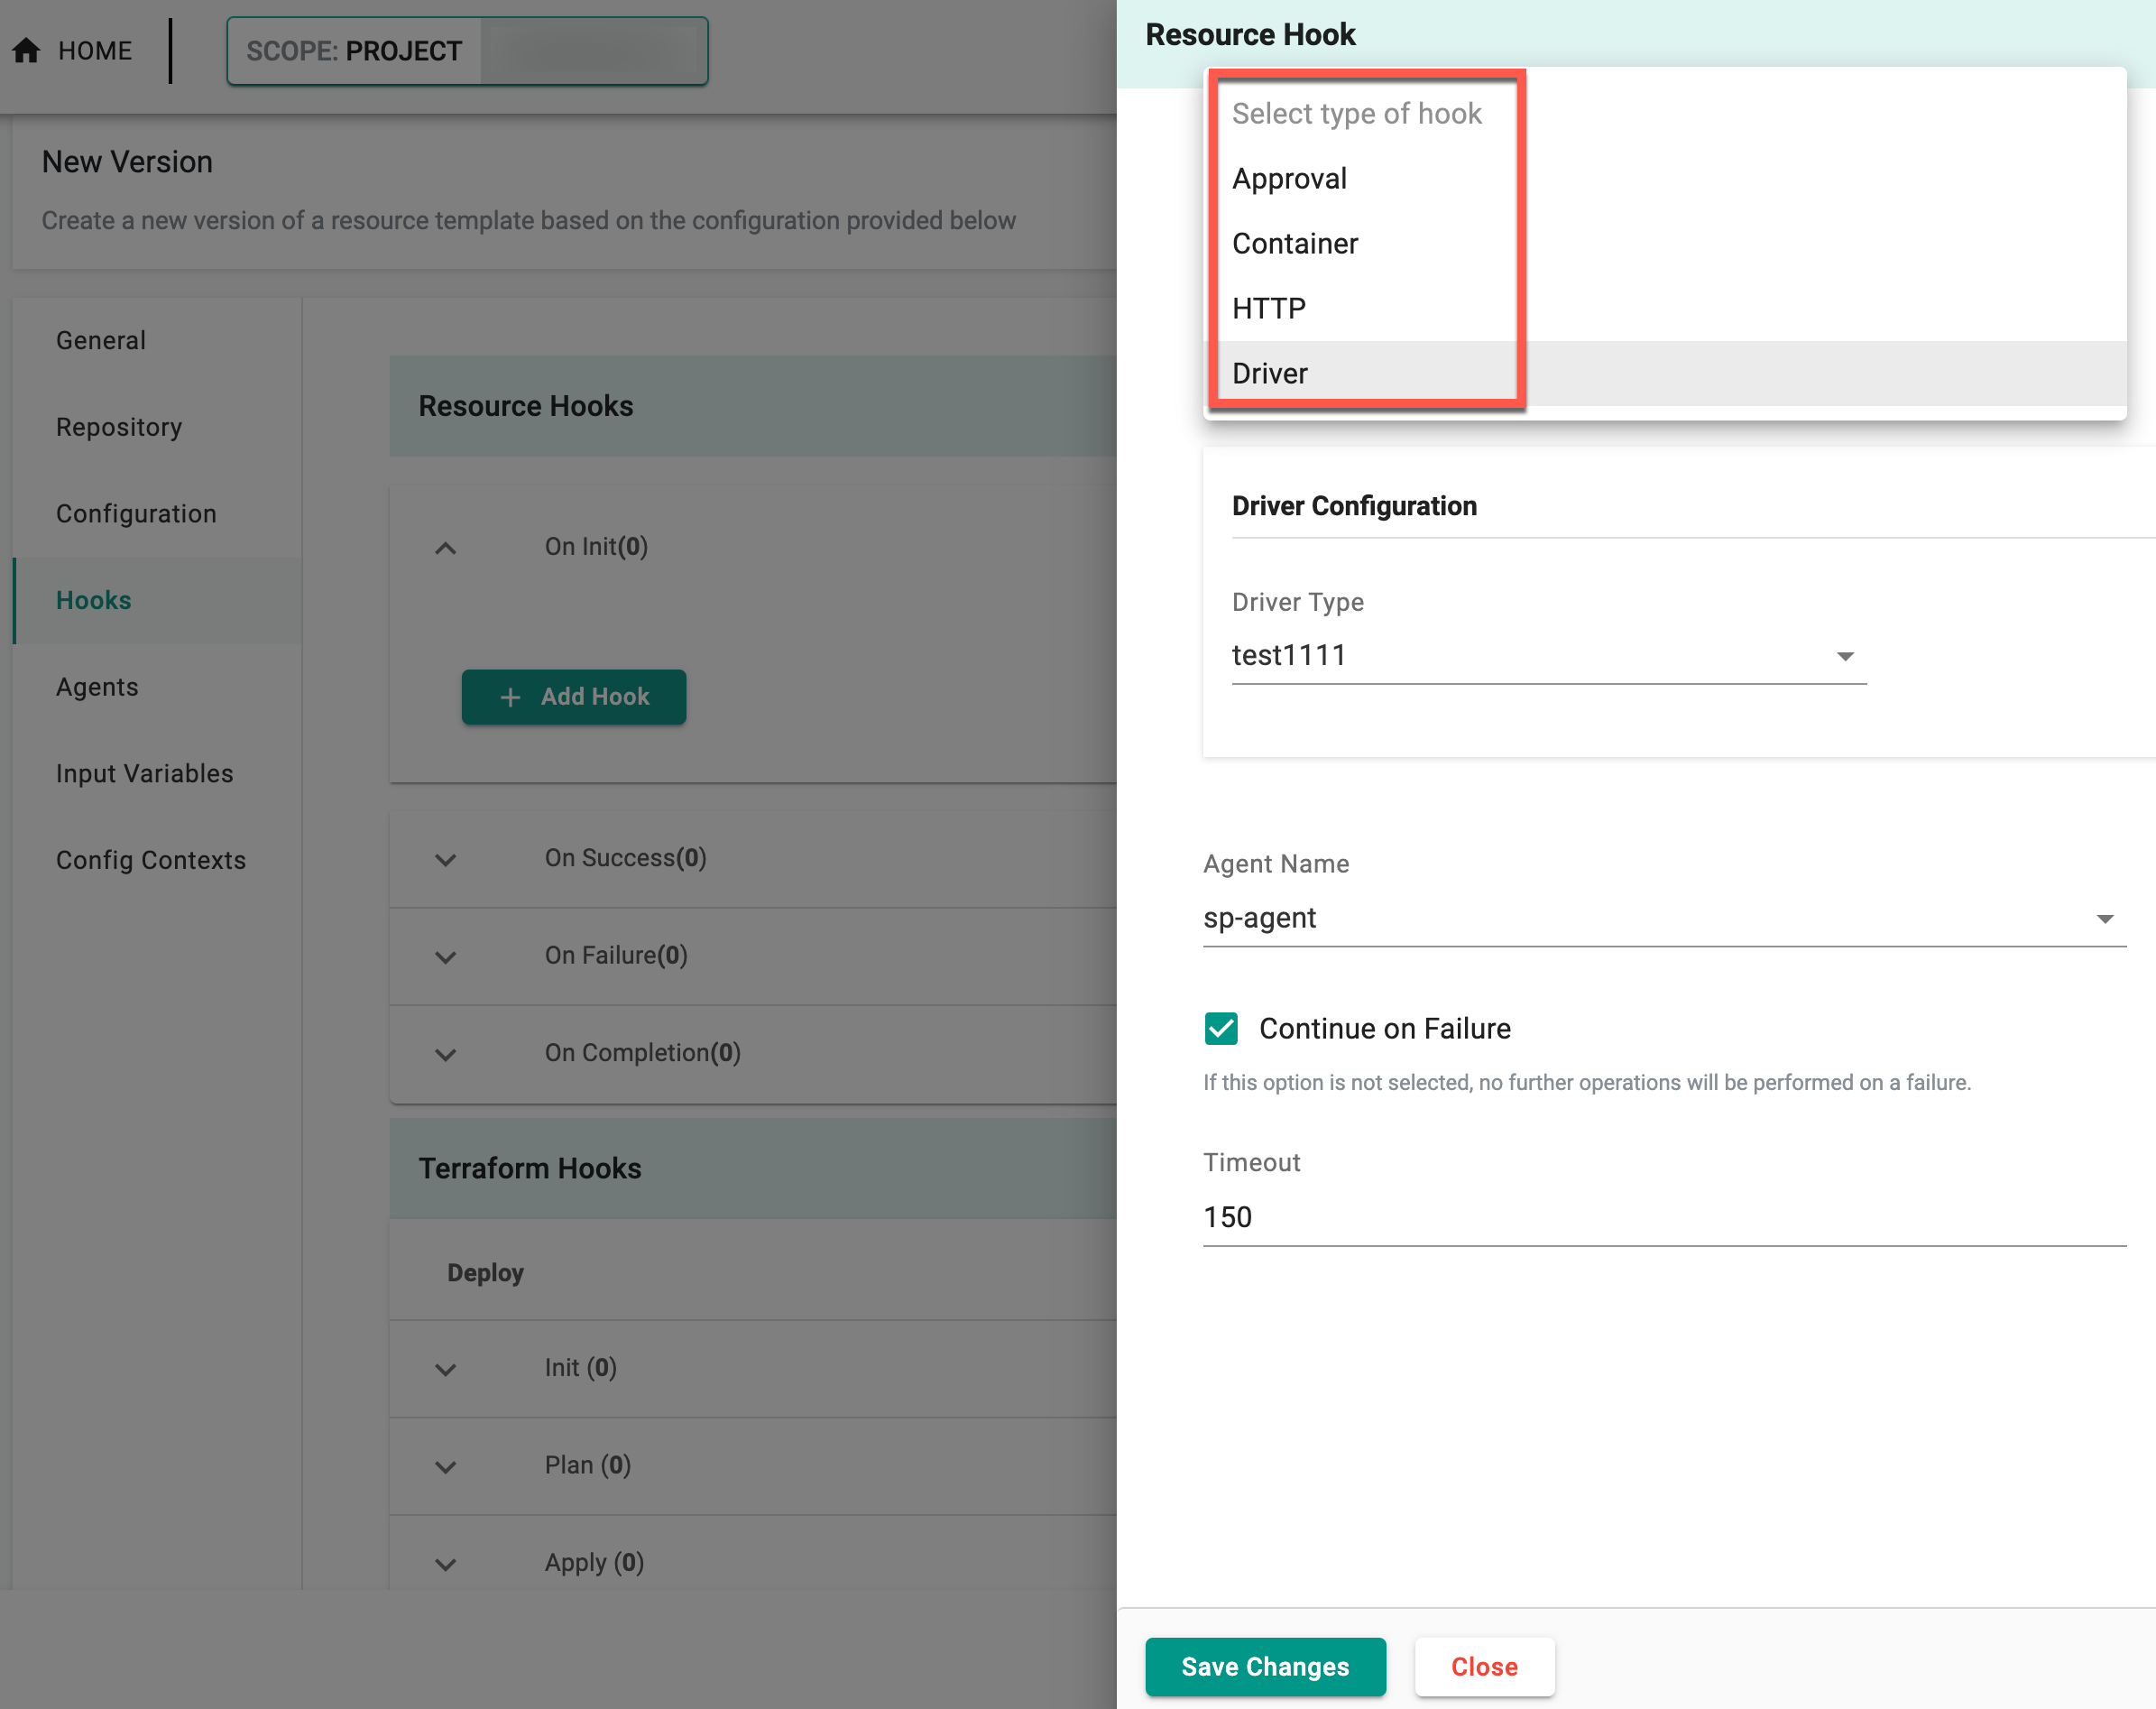
Task: Navigate to the Repository section
Action: [117, 428]
